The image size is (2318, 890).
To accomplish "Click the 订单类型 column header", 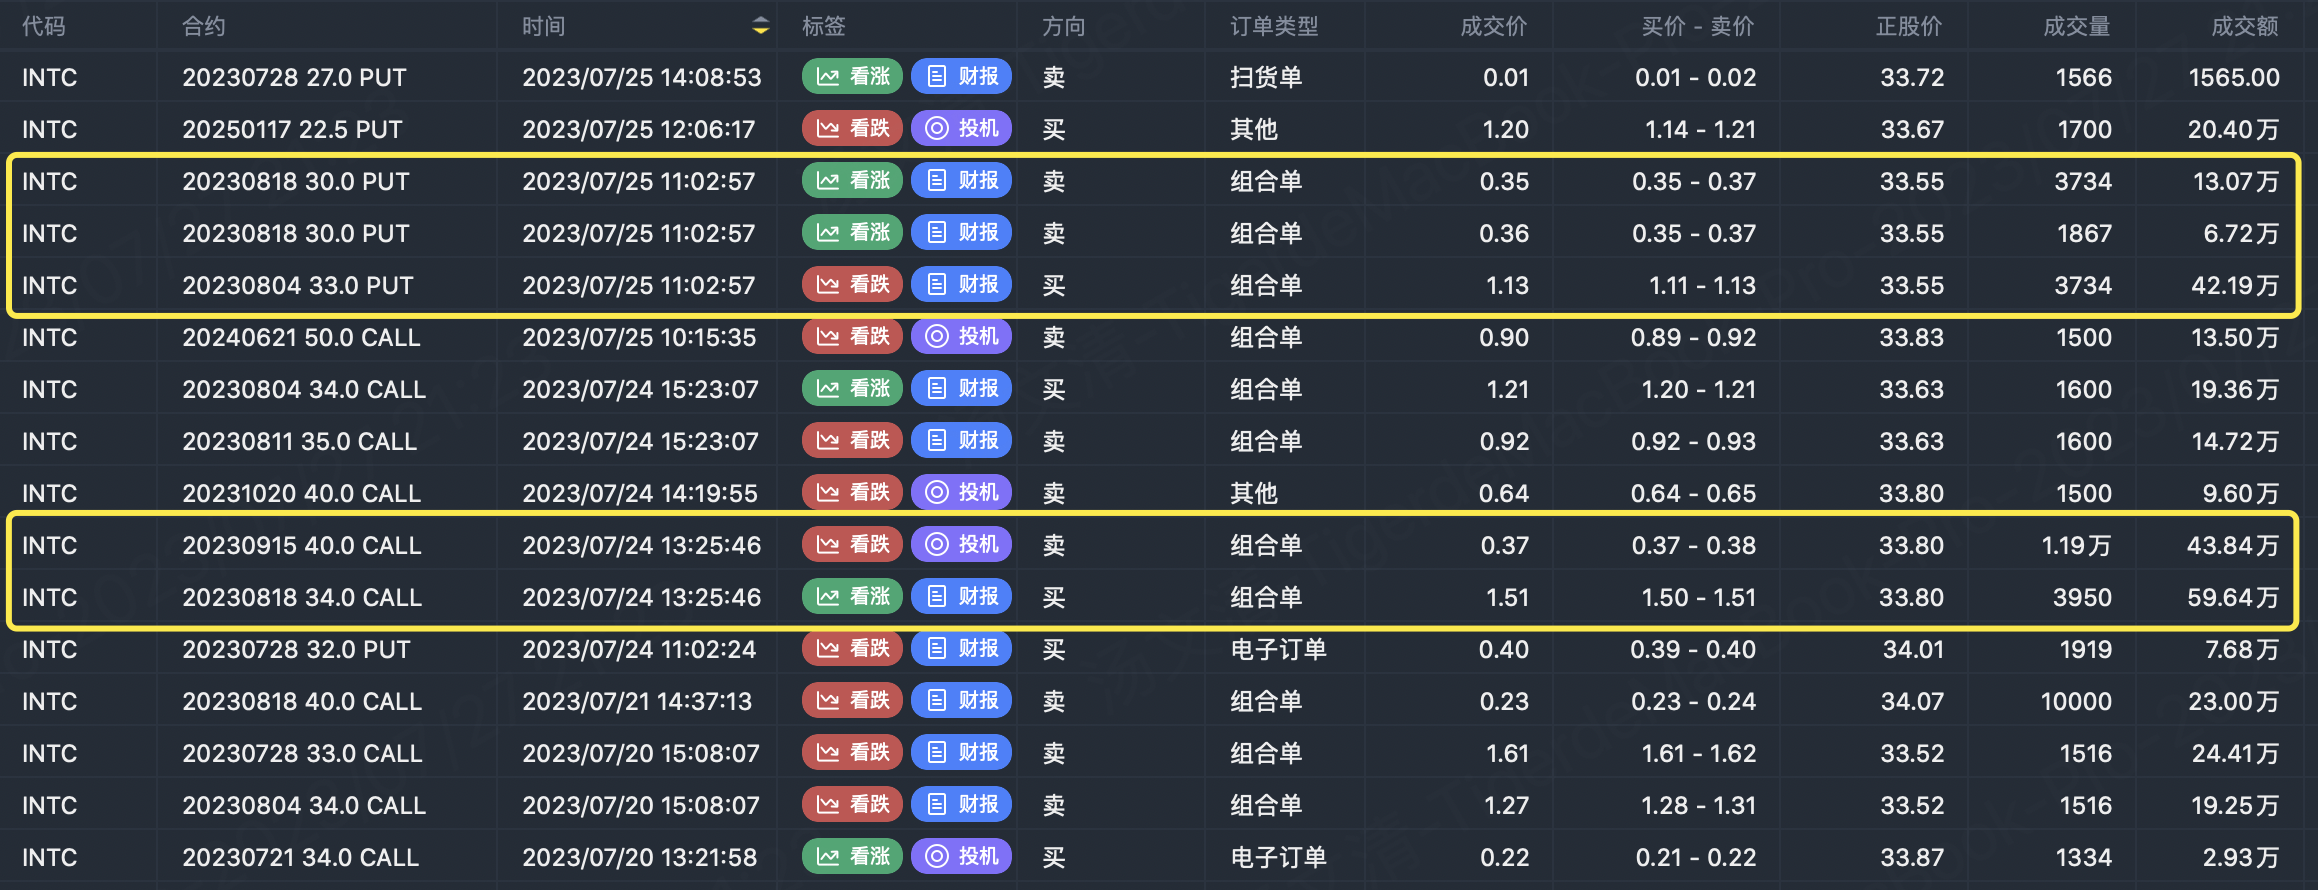I will (x=1274, y=26).
